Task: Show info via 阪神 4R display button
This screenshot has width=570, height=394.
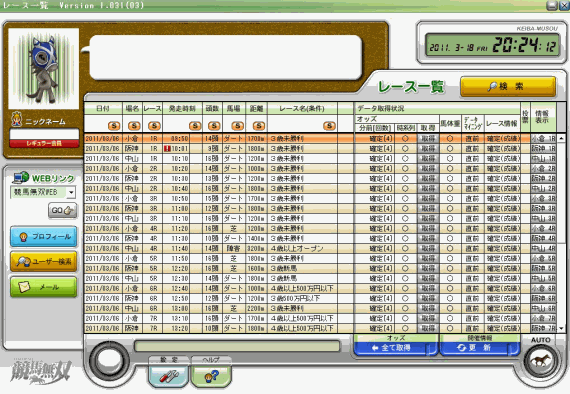Action: 543,238
